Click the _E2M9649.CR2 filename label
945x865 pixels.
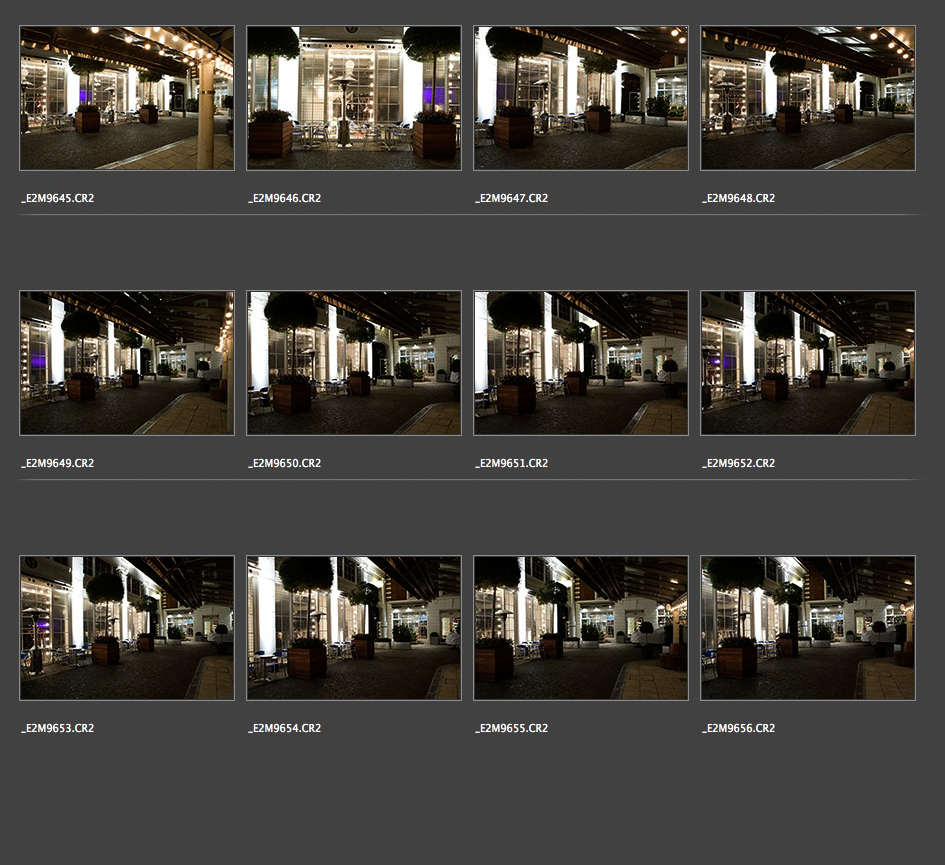(58, 463)
